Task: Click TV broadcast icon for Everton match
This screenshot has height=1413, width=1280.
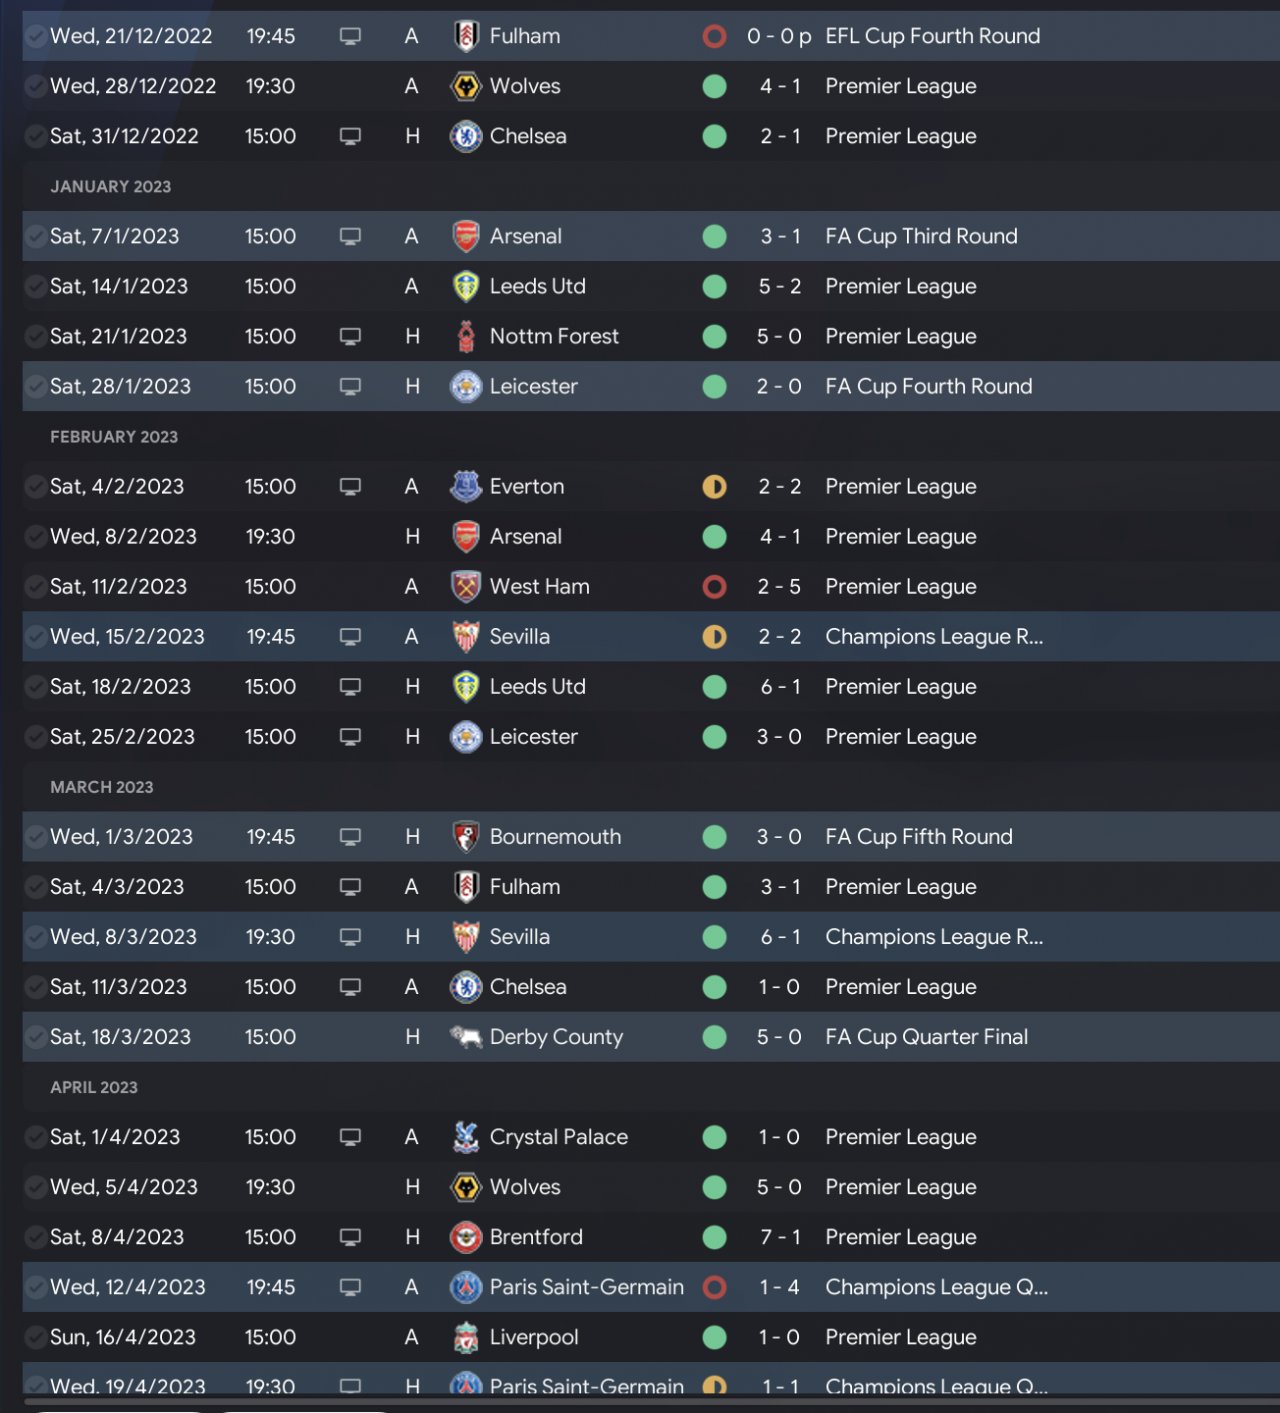Action: [x=350, y=487]
